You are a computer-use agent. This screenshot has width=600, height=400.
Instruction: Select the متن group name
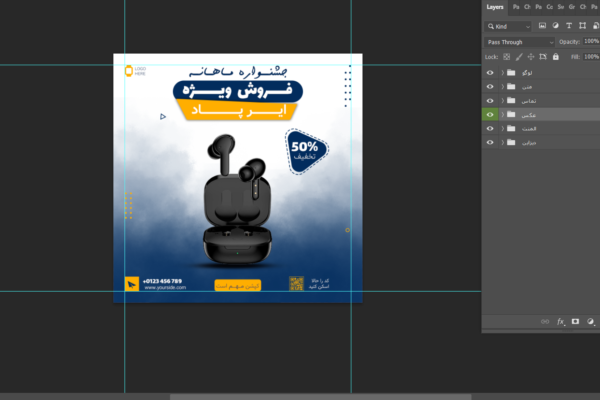pos(527,87)
